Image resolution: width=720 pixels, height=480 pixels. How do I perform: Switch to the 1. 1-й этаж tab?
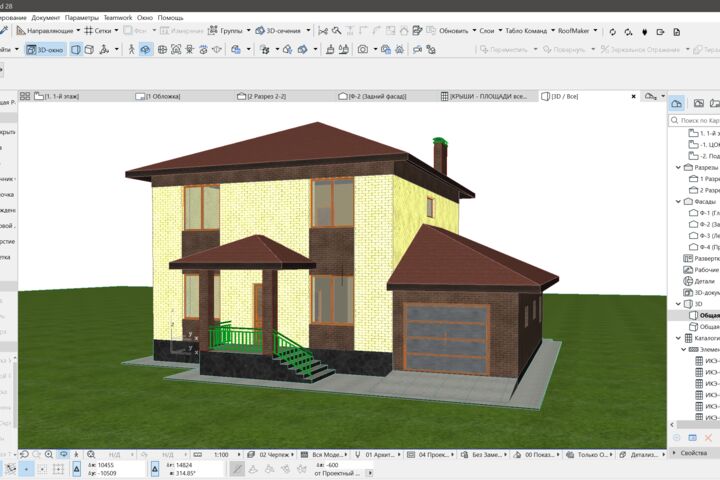(83, 96)
